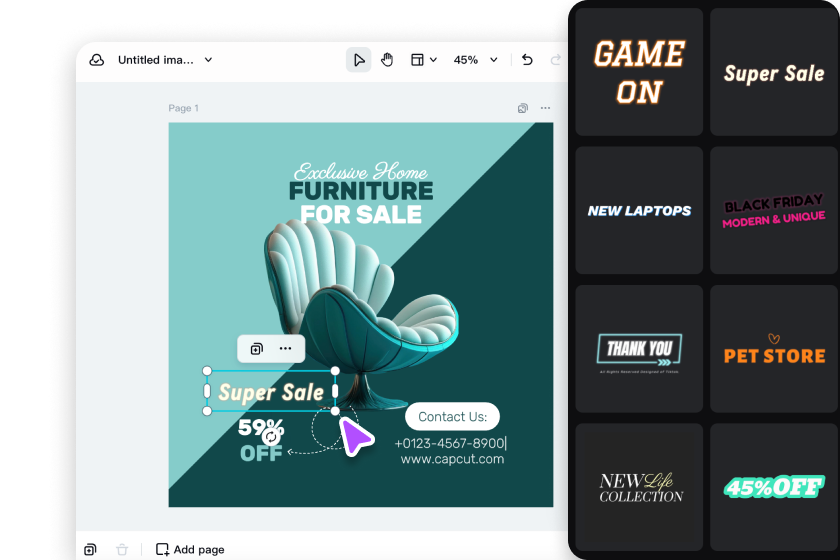Choose the THANK YOU text template
Viewport: 840px width, 560px height.
639,349
